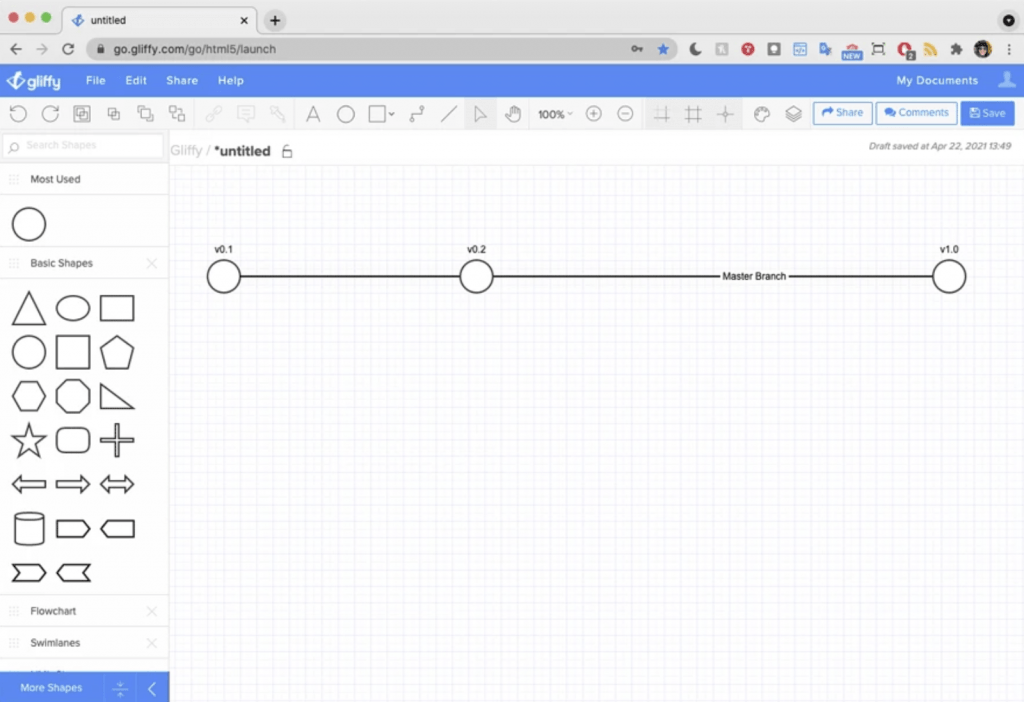Click the Save button
Viewport: 1024px width, 702px height.
click(x=987, y=113)
